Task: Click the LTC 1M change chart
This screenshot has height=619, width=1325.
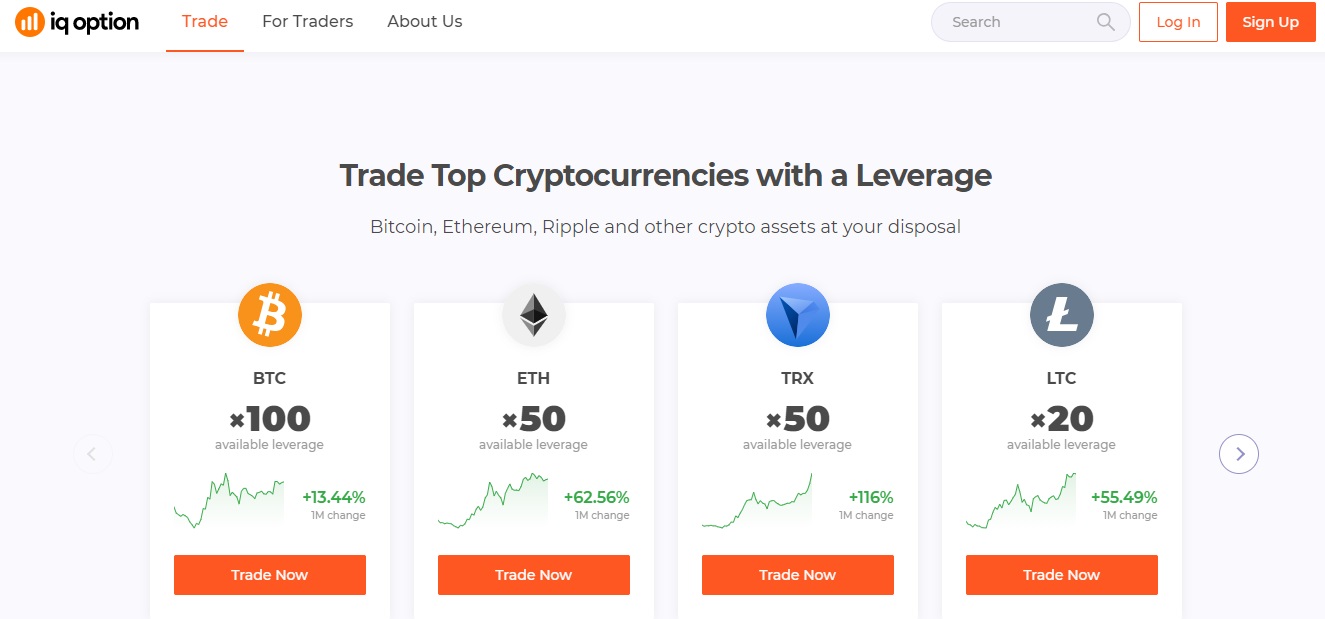Action: click(x=1021, y=501)
